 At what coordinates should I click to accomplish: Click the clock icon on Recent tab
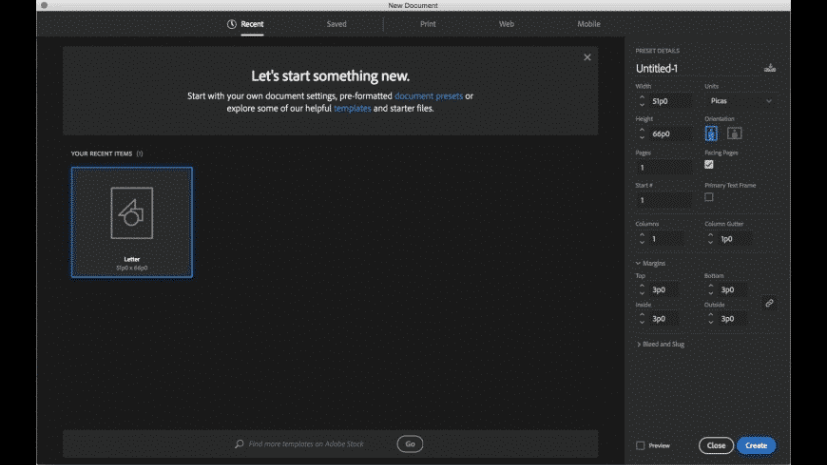(232, 24)
